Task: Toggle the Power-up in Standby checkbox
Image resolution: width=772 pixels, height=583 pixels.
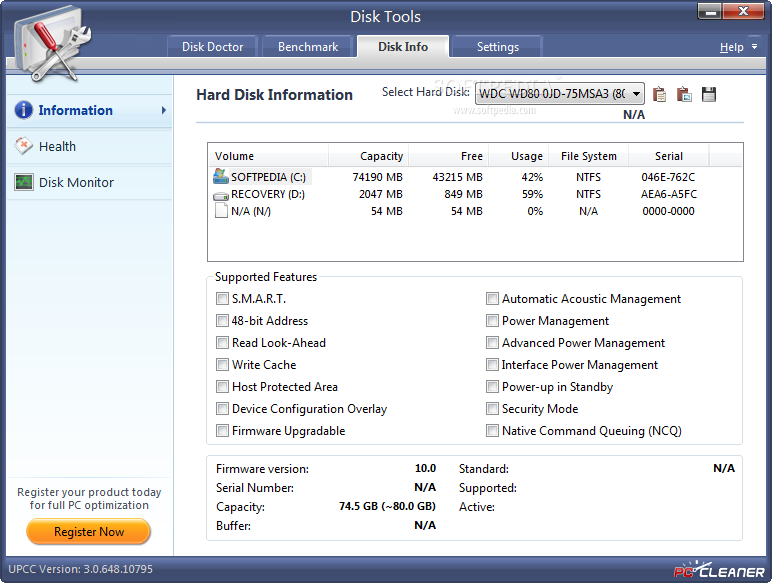Action: pyautogui.click(x=492, y=387)
